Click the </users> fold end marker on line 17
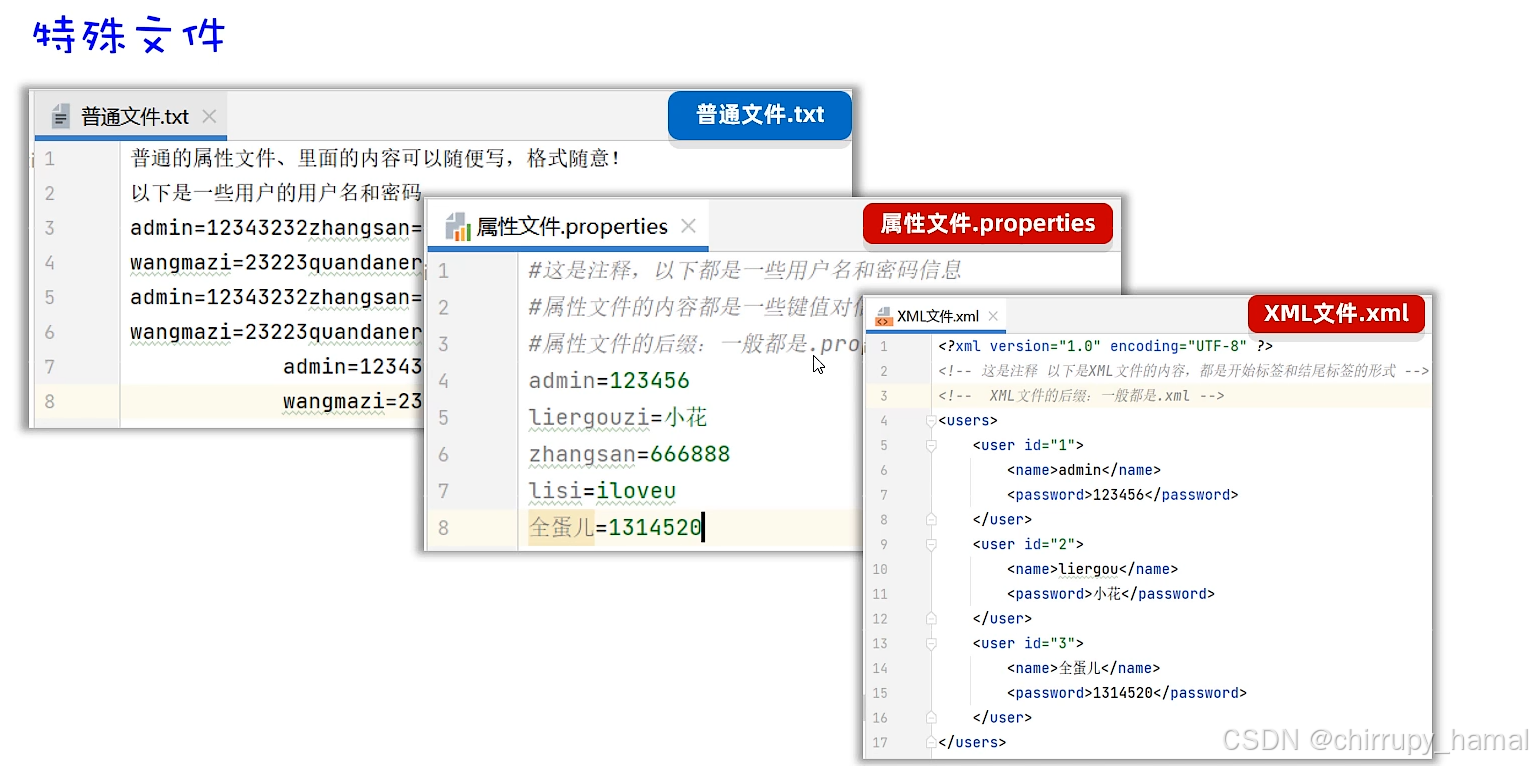 click(931, 742)
